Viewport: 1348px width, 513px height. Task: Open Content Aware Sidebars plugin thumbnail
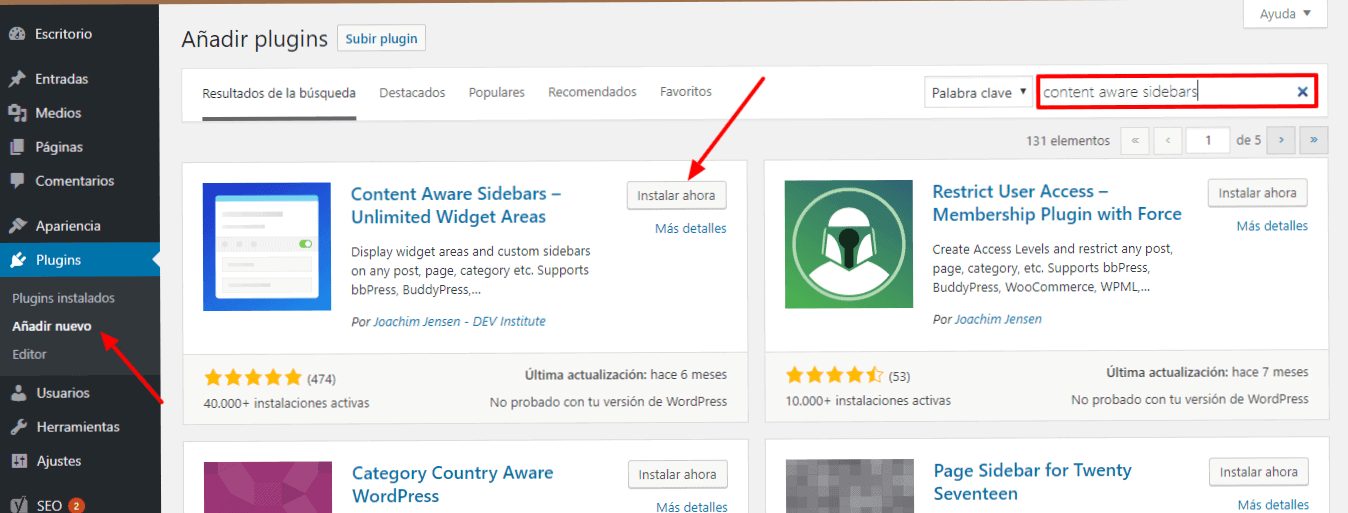(x=267, y=246)
